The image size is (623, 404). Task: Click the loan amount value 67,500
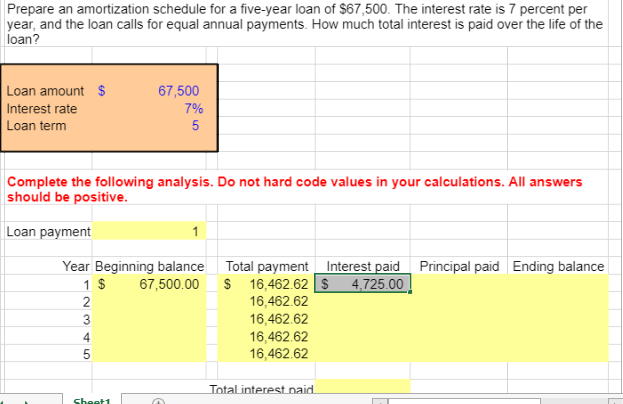pyautogui.click(x=178, y=91)
